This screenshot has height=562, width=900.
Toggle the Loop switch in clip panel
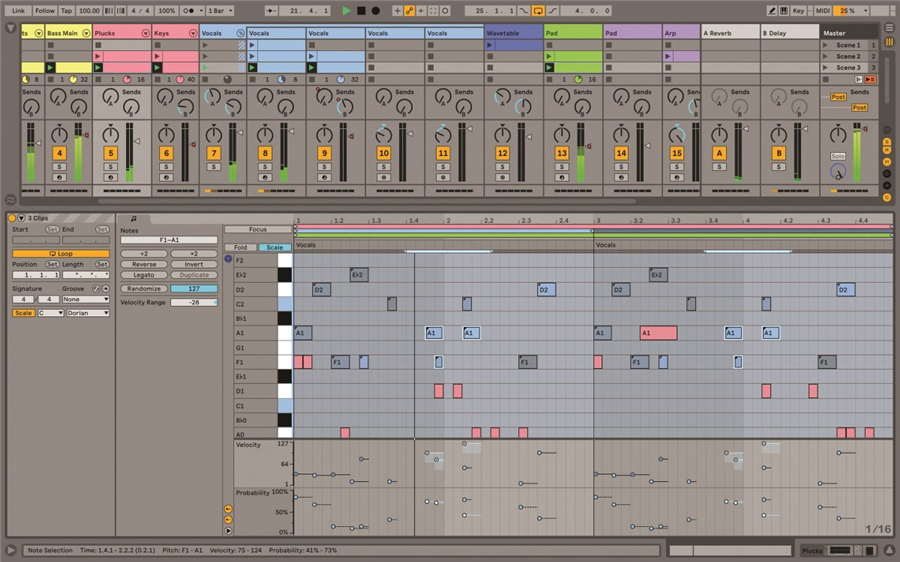61,253
